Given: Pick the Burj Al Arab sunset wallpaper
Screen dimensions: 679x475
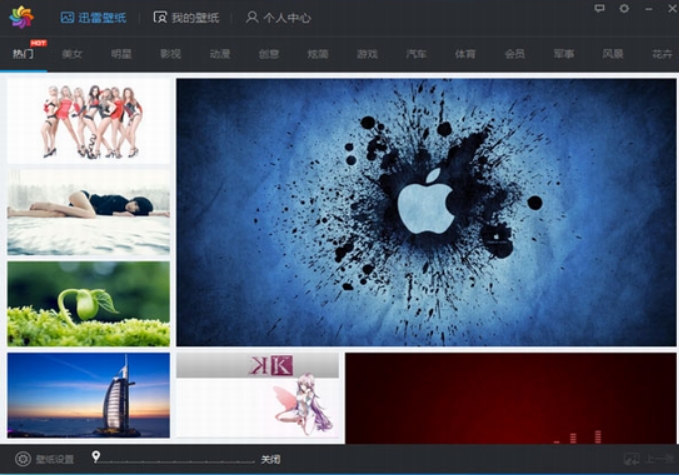Looking at the screenshot, I should click(88, 395).
